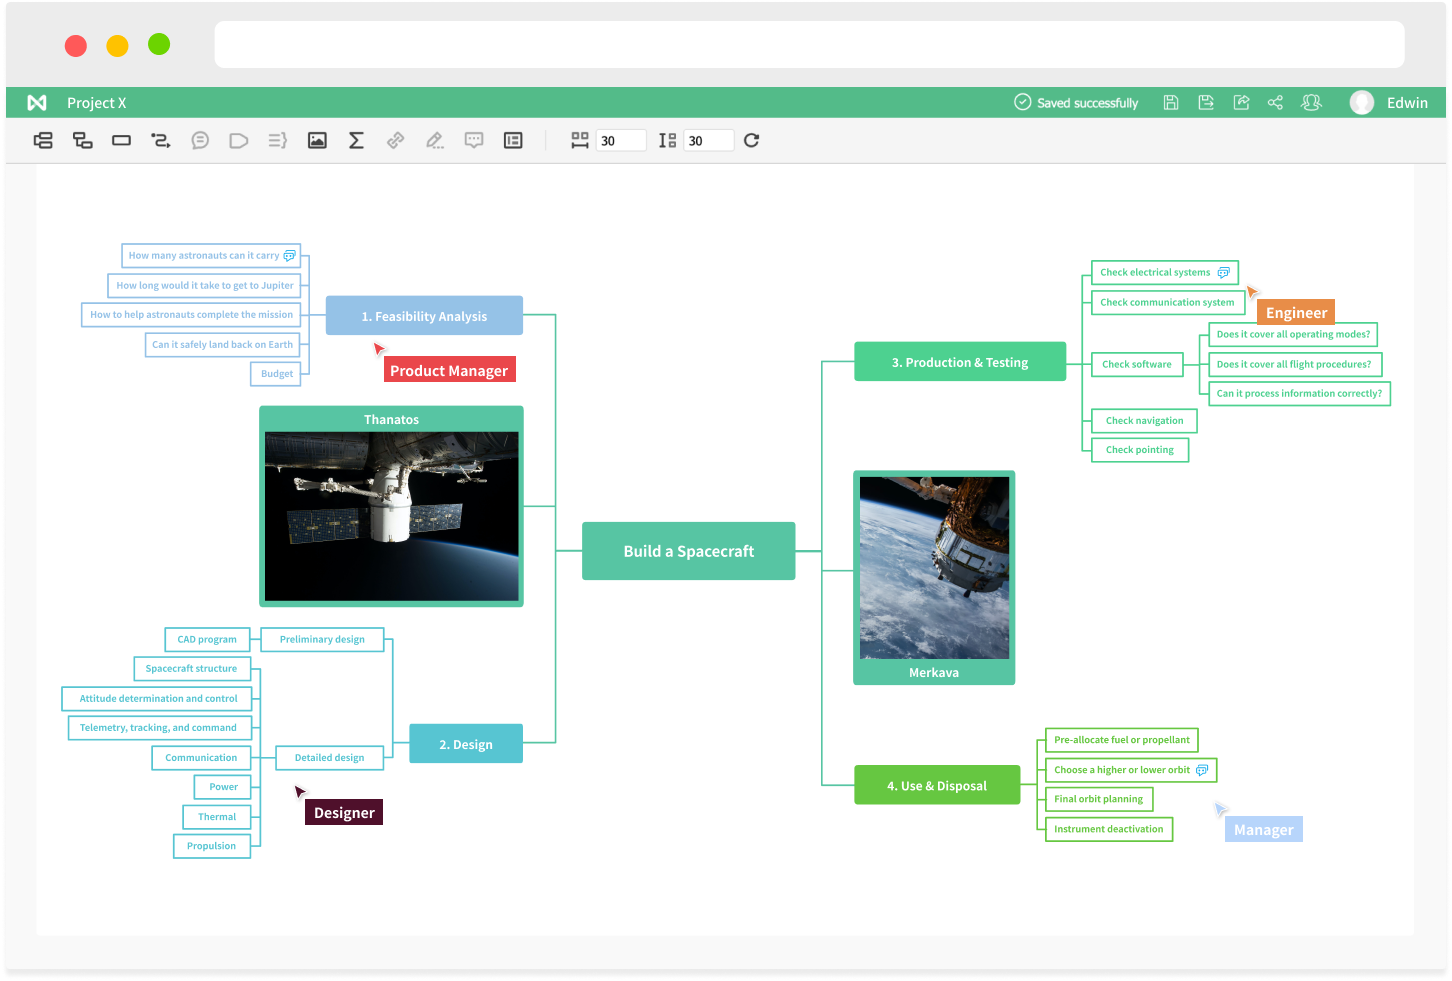This screenshot has width=1452, height=981.
Task: Click the insert topic icon in toolbar
Action: point(43,141)
